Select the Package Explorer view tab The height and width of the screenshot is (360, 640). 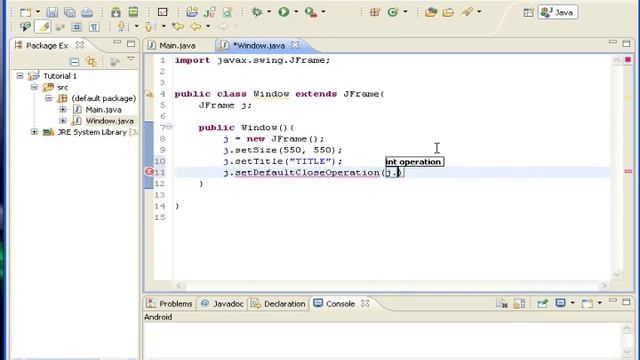click(x=47, y=45)
